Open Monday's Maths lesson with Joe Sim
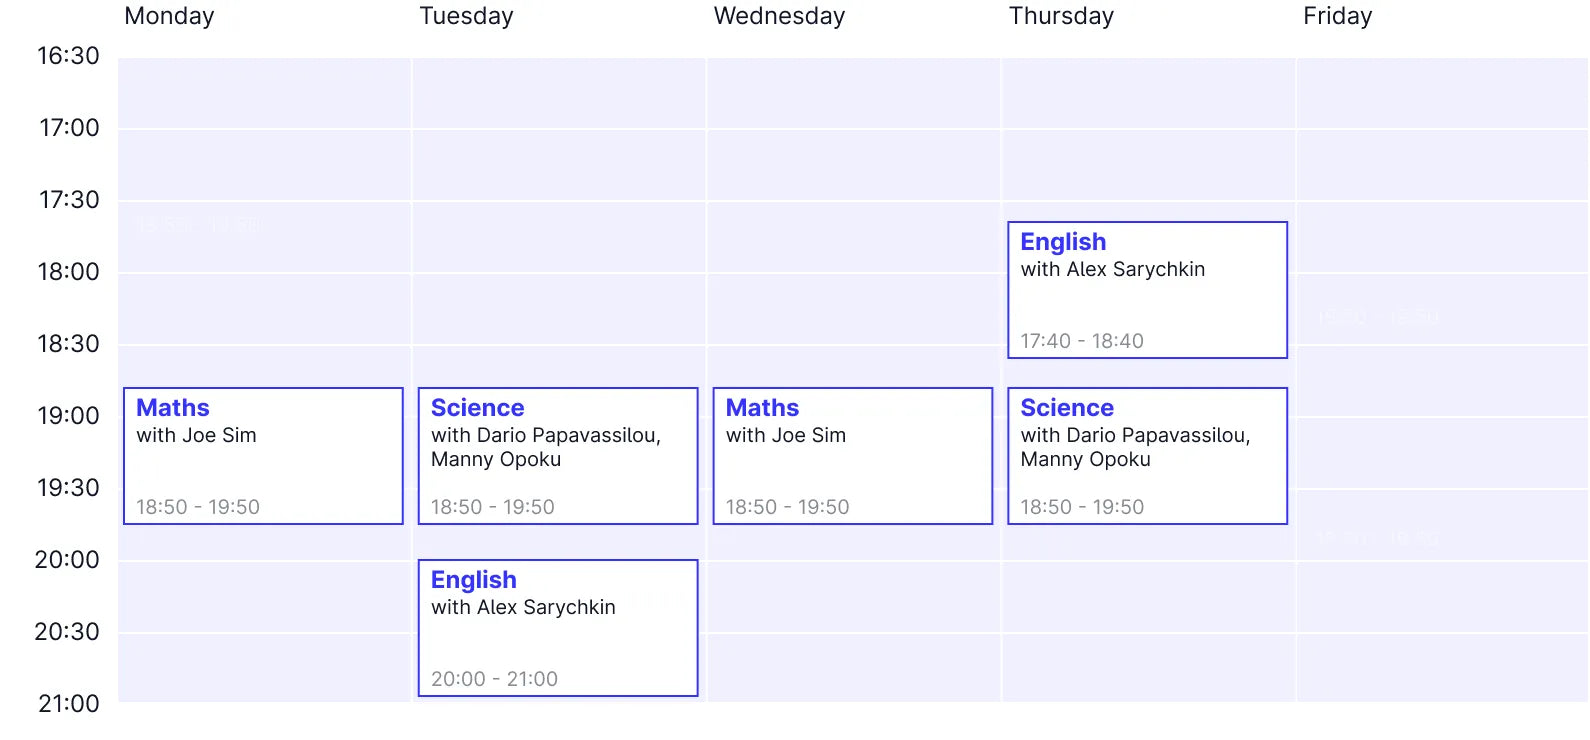The image size is (1590, 740). pos(262,455)
